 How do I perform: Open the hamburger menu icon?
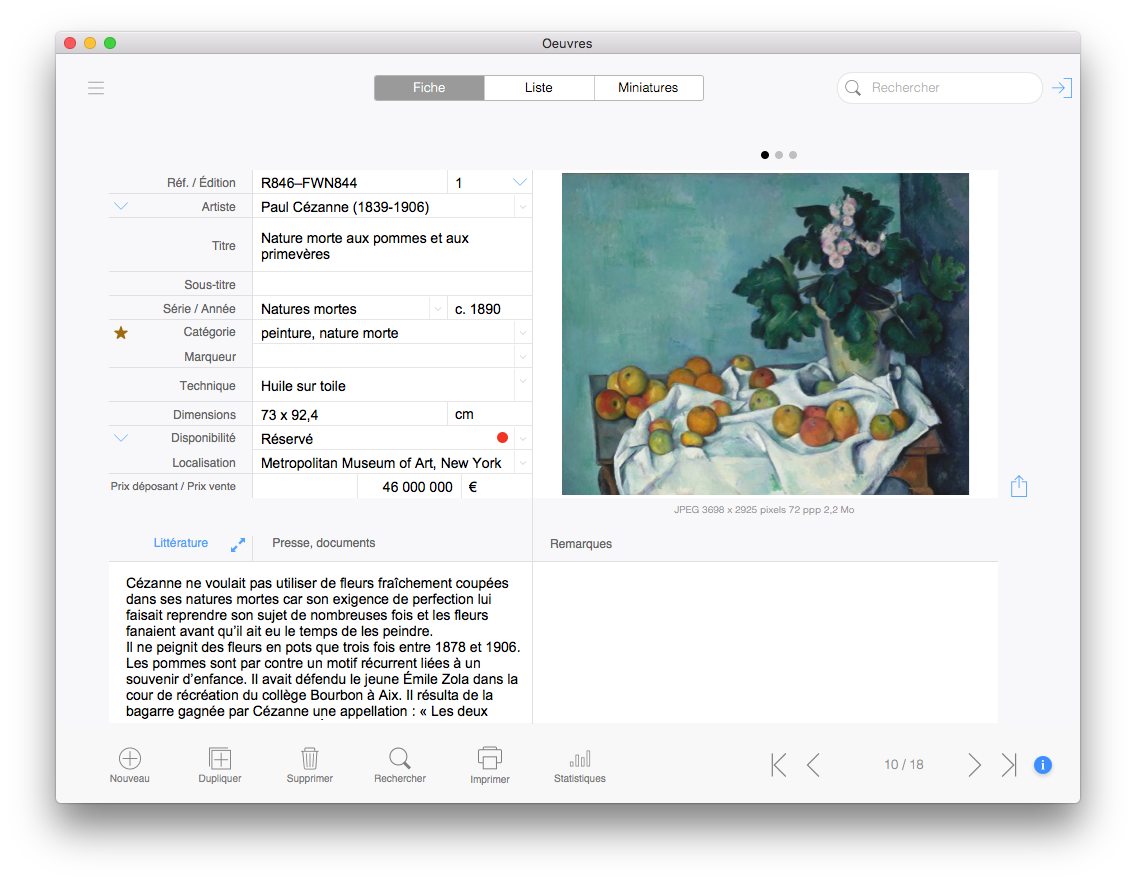click(x=96, y=88)
